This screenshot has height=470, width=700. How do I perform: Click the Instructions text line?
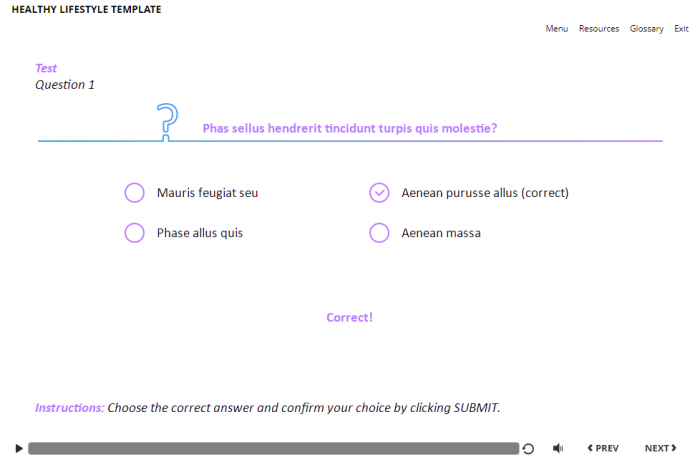(267, 408)
